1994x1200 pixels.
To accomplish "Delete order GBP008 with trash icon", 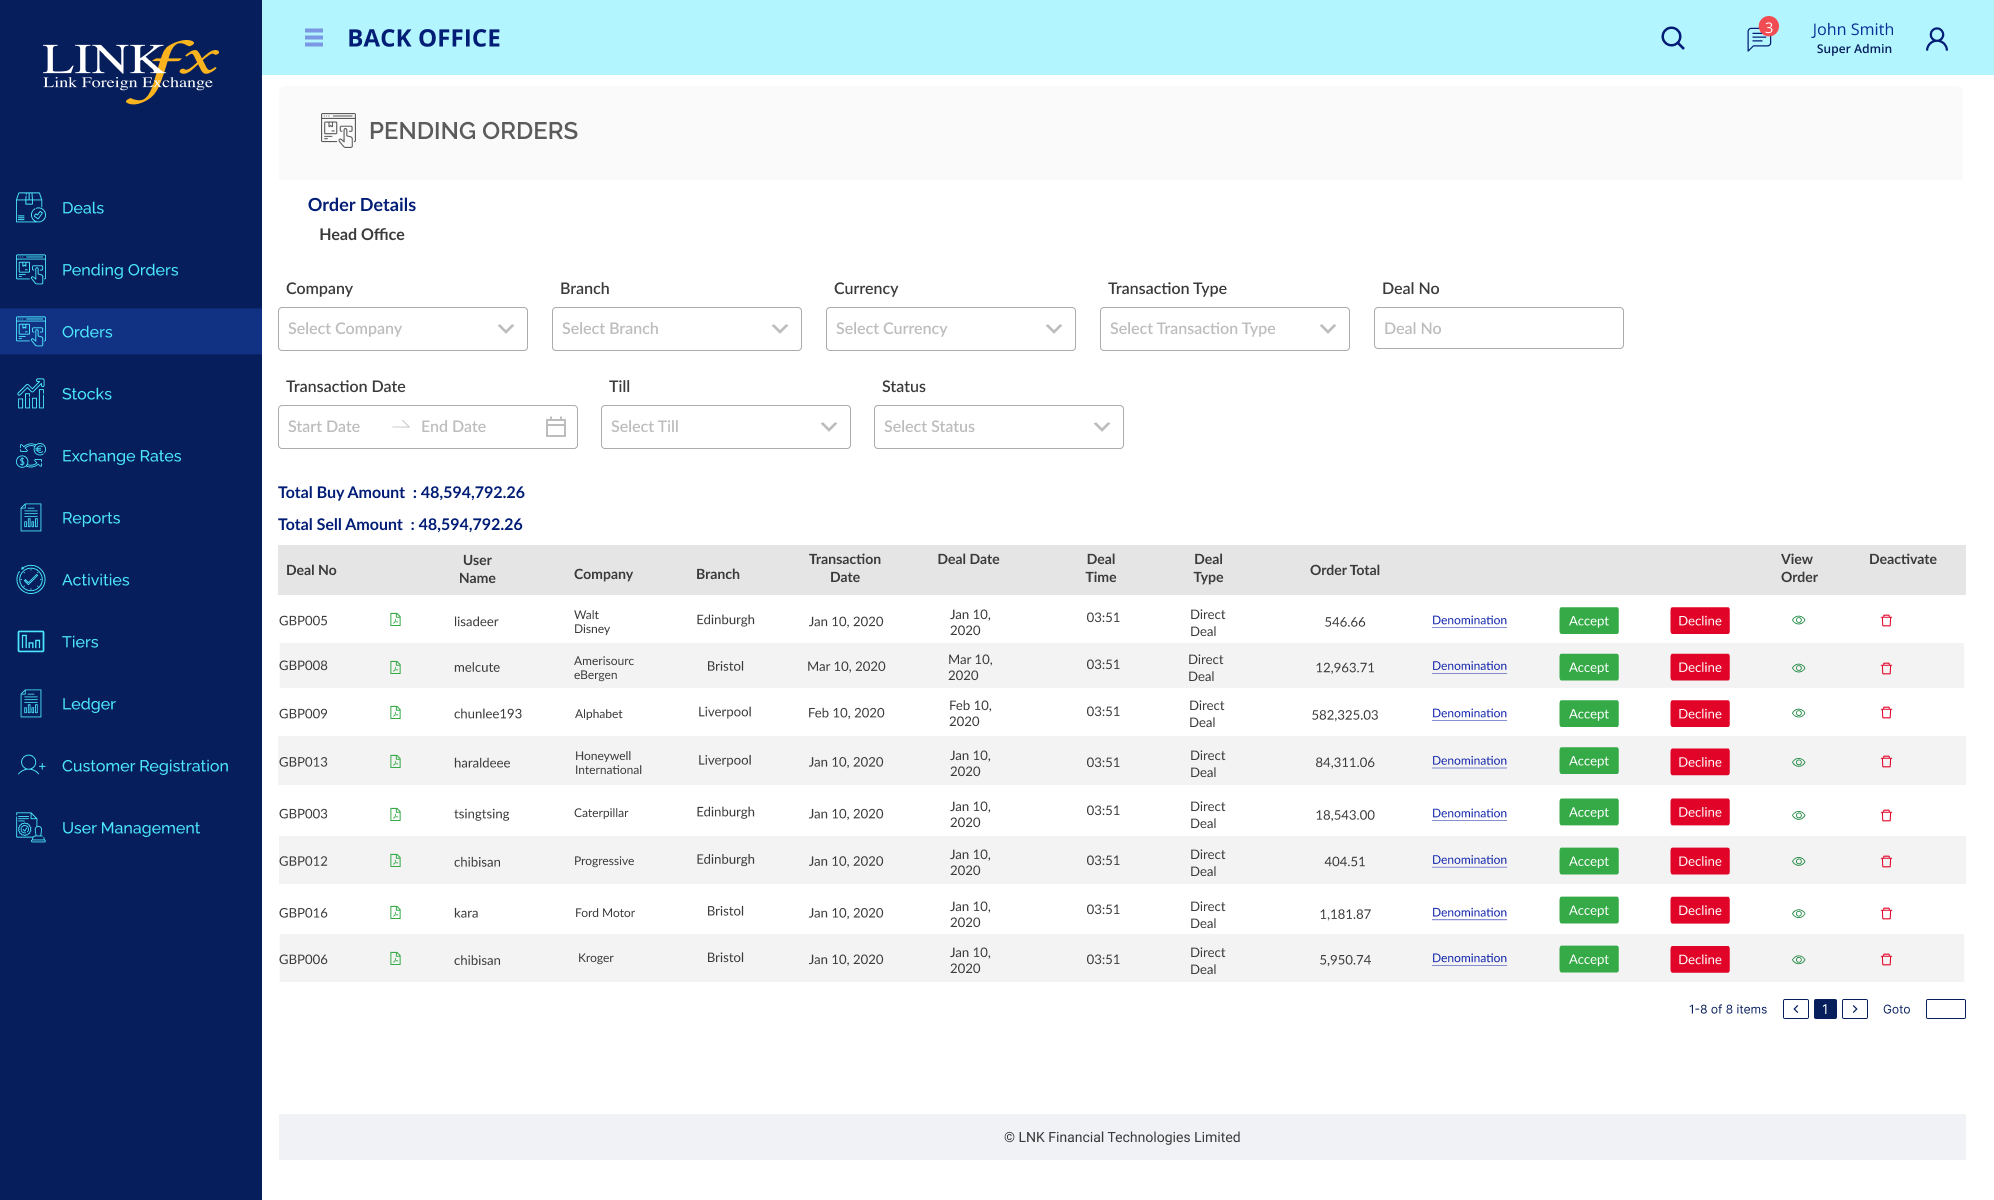I will (x=1887, y=669).
